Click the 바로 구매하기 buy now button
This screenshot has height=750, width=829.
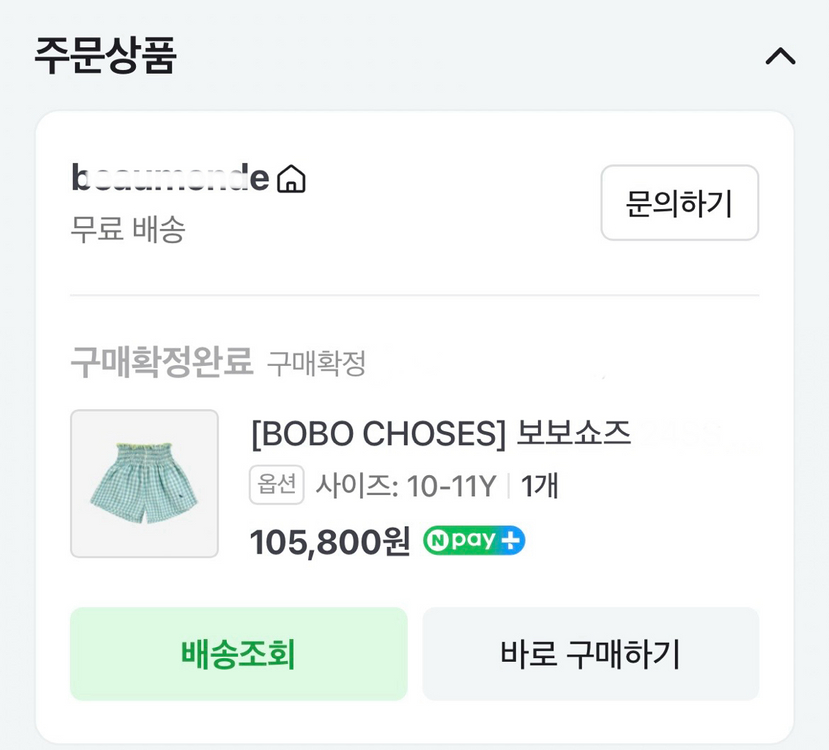point(590,653)
